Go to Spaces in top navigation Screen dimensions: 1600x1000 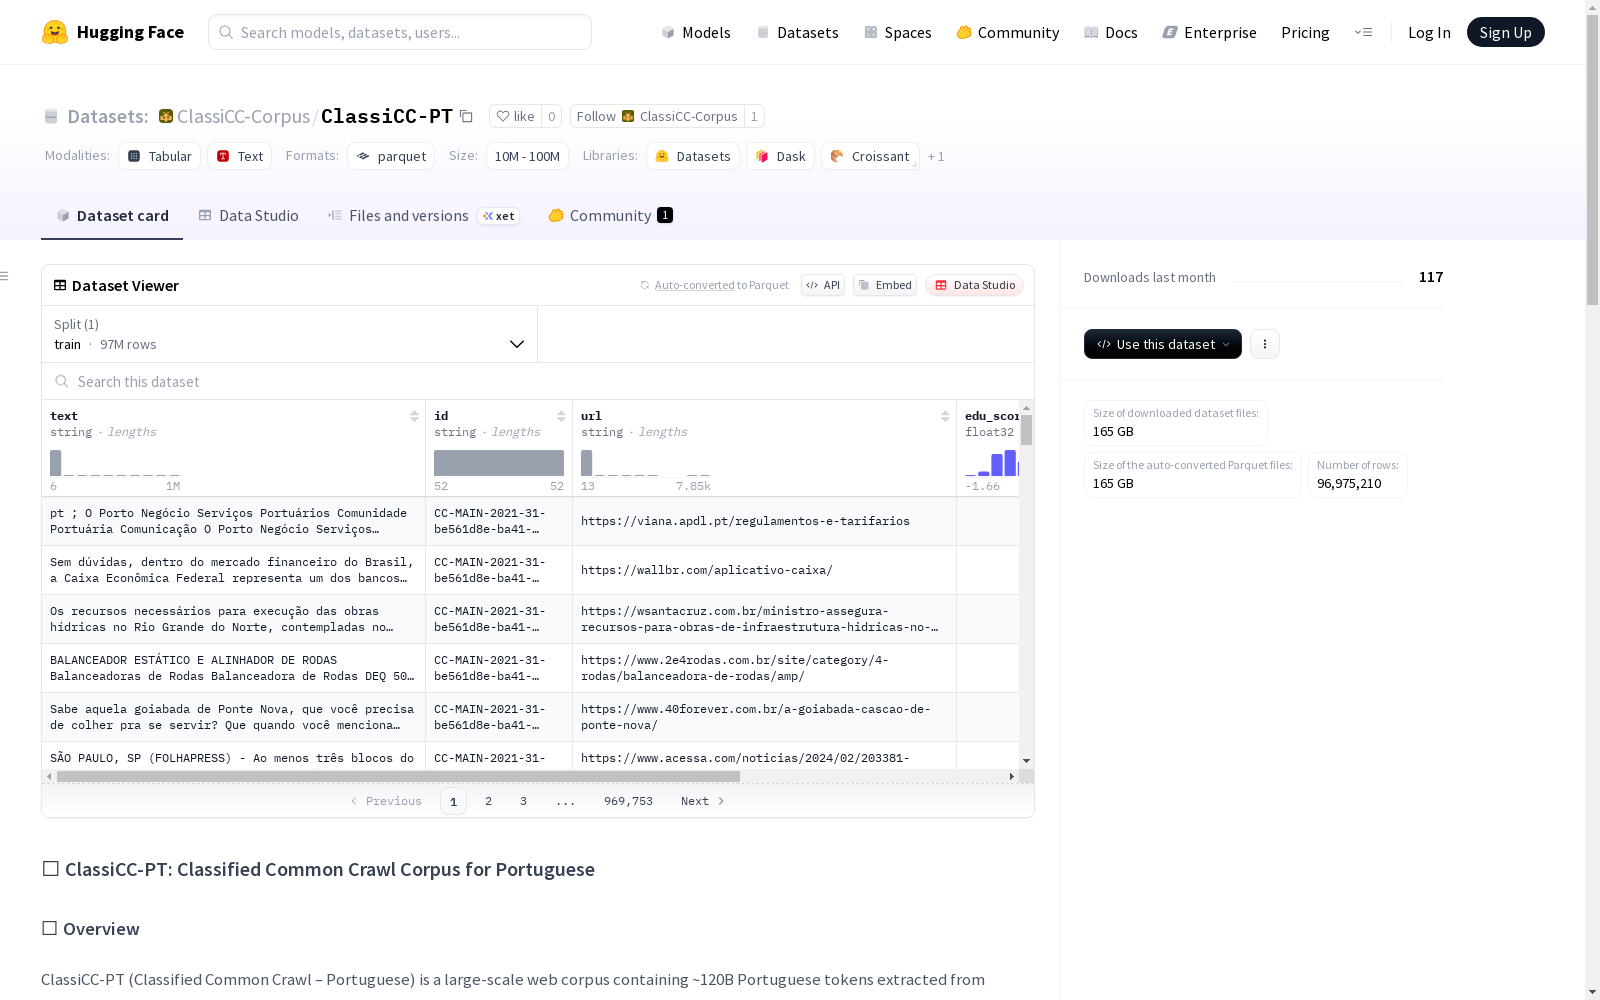tap(898, 32)
